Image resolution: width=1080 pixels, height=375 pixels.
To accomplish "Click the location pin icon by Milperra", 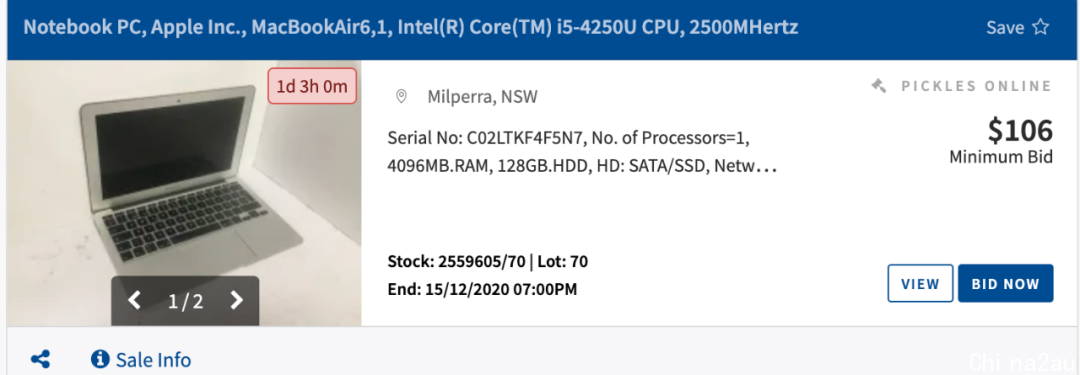I will point(401,97).
